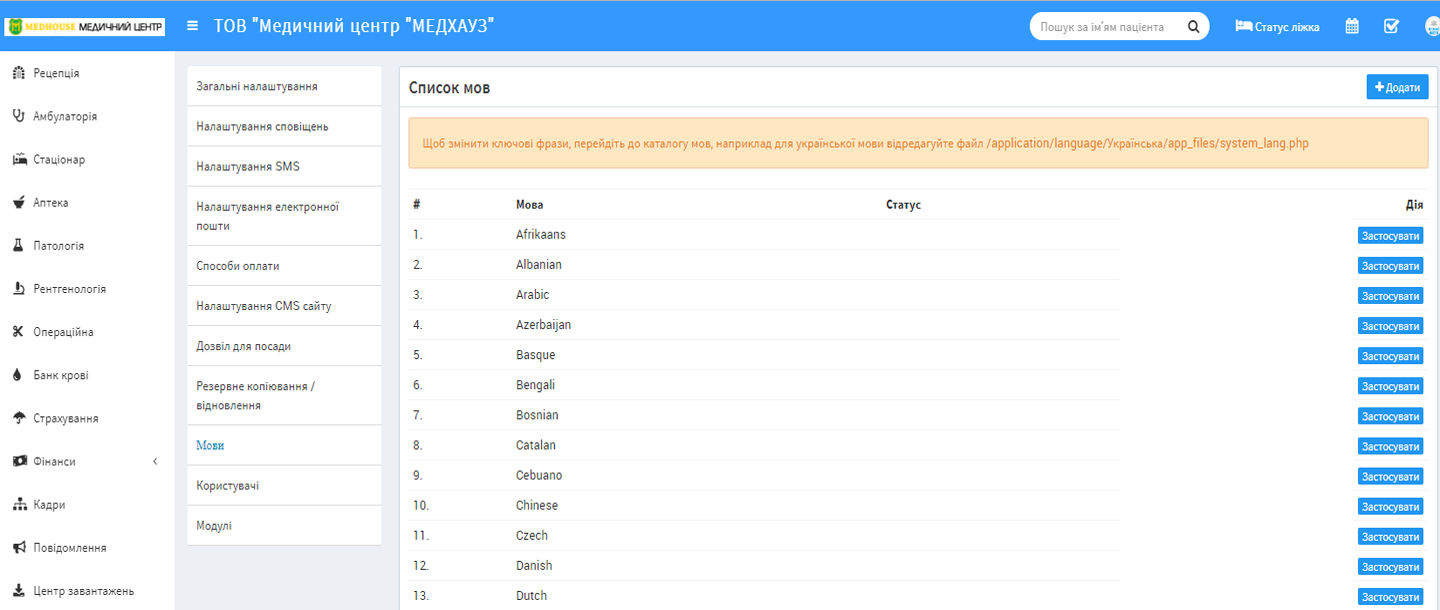Click the Повідомлення megaphone icon
1440x610 pixels.
coord(18,547)
